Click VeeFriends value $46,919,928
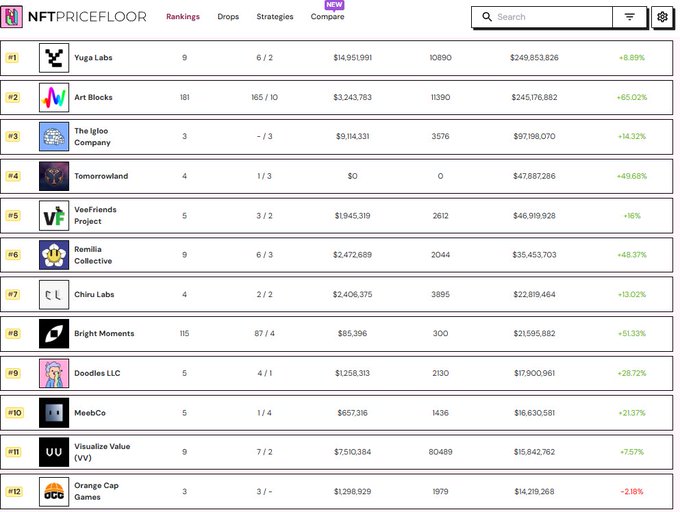 534,215
